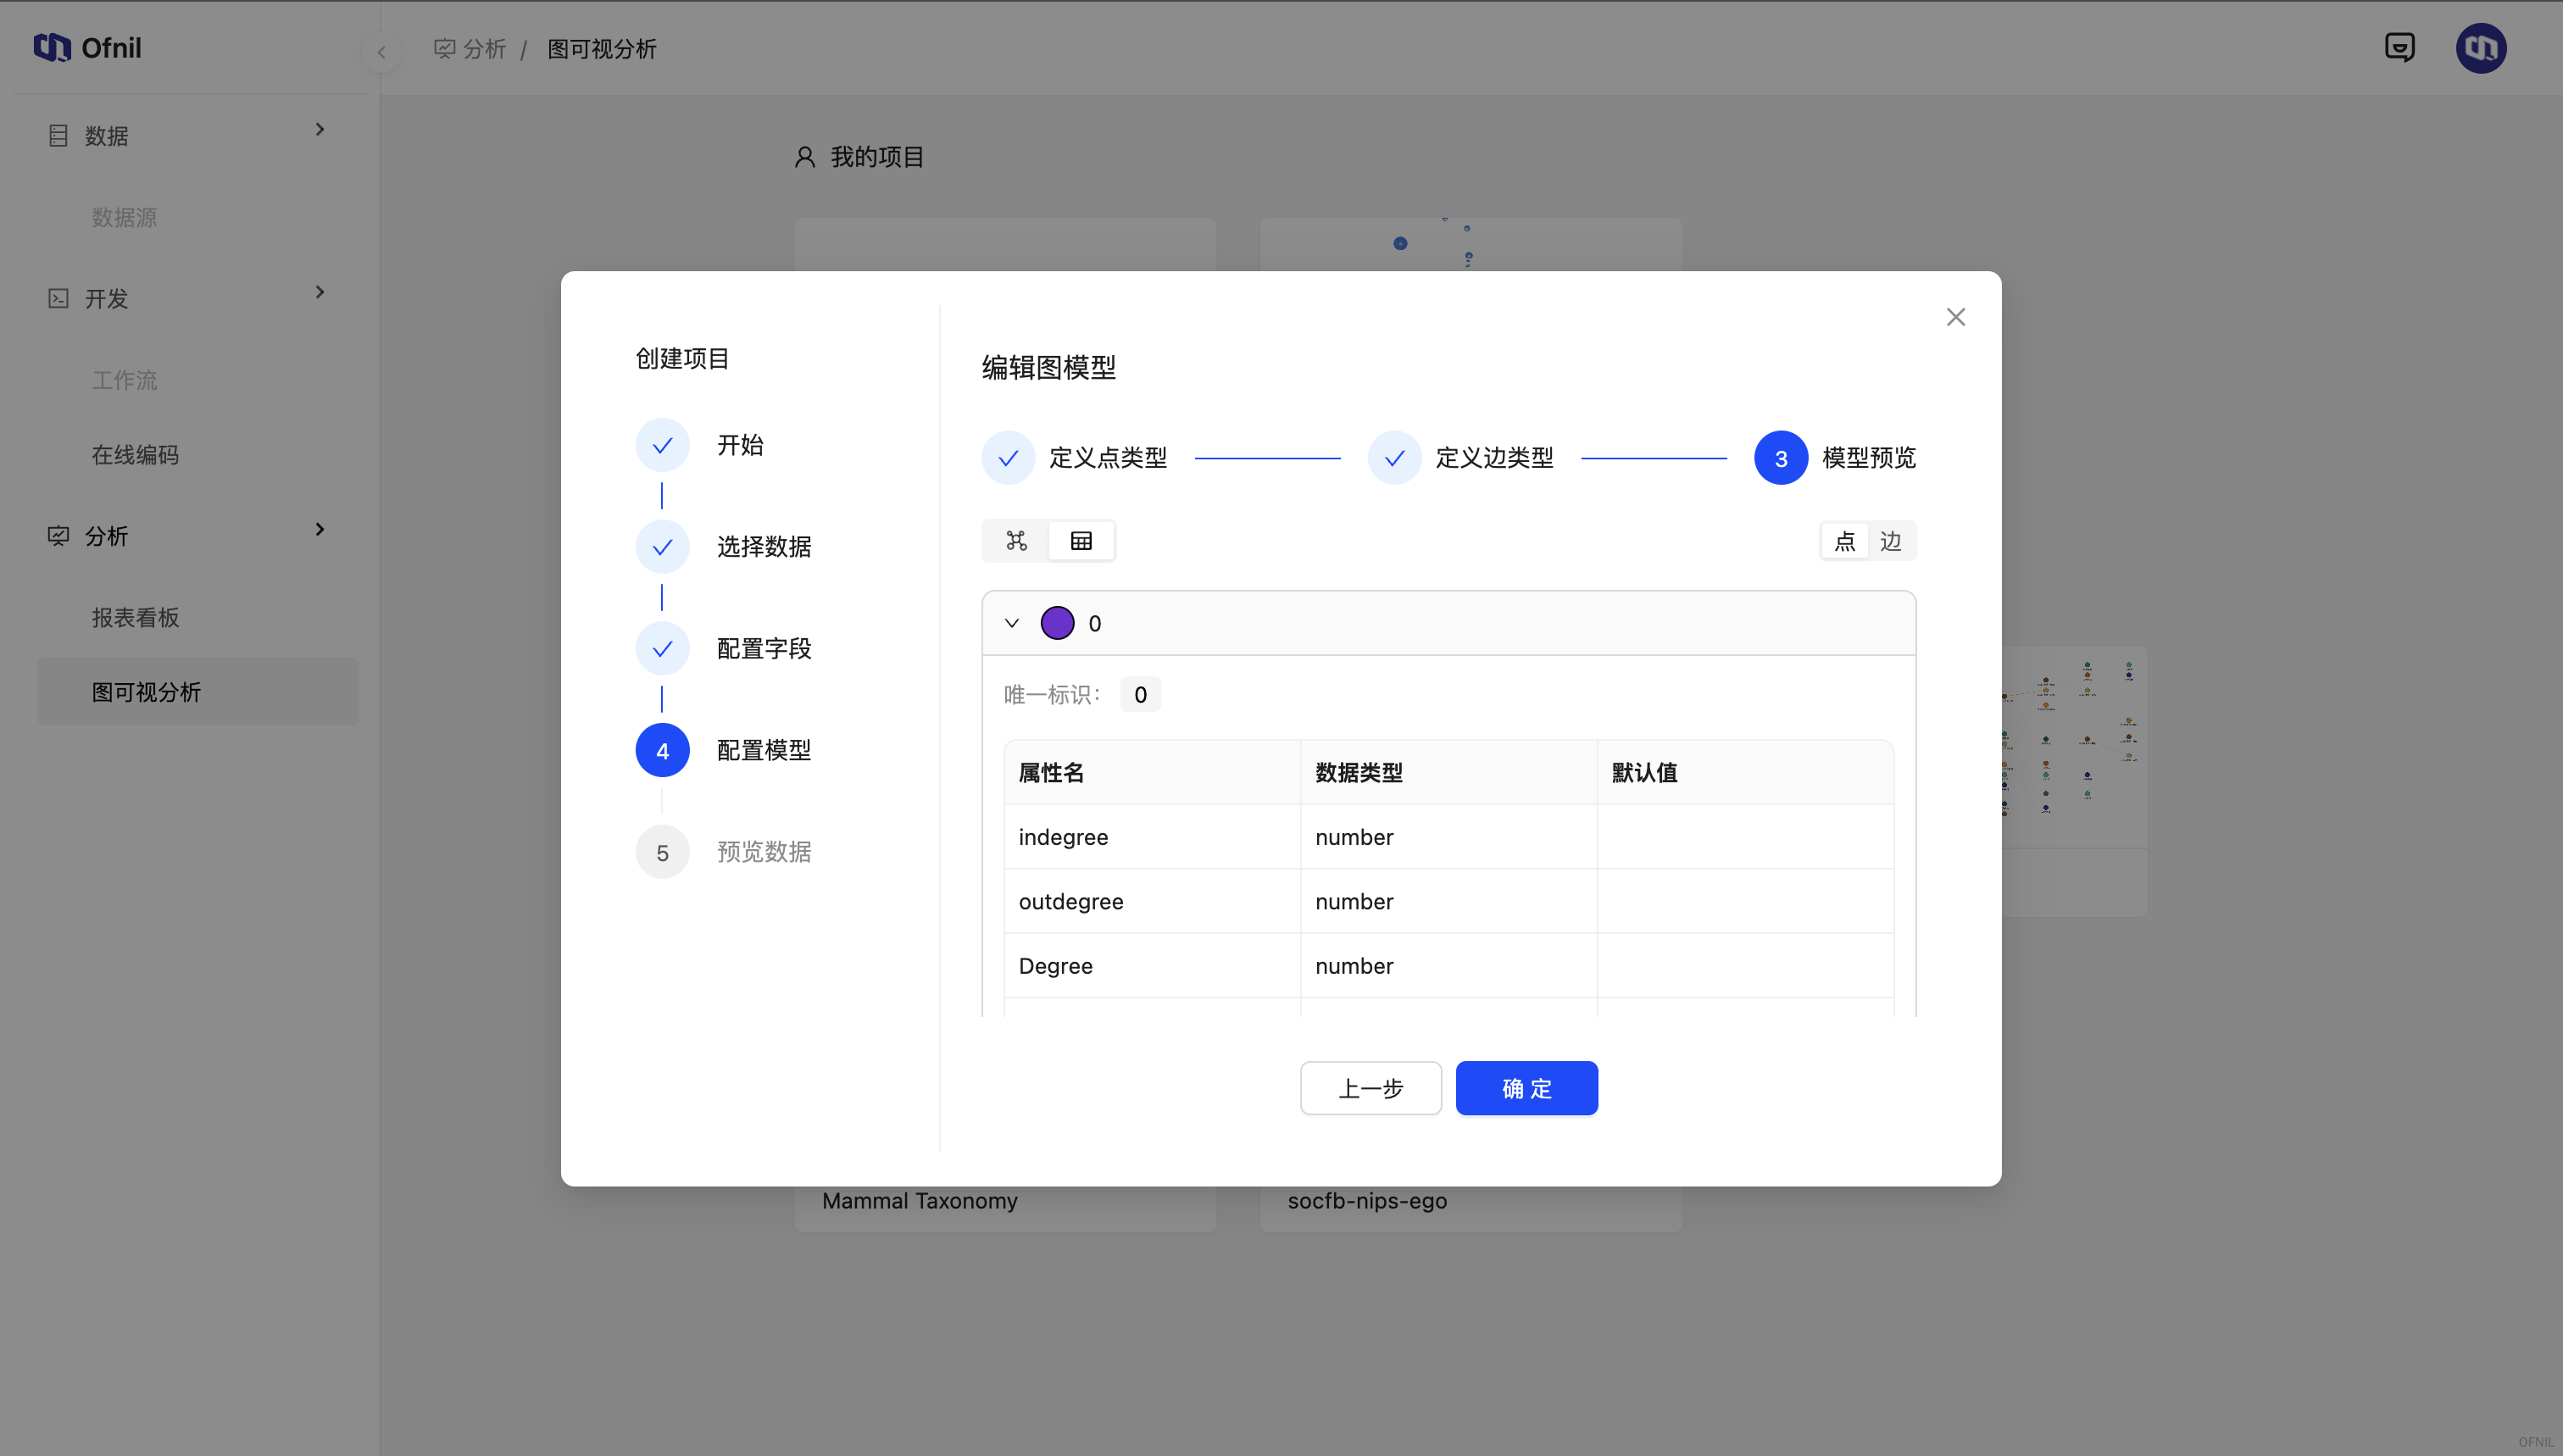Screen dimensions: 2563x1456
Task: Click the 定义边类型 step checkmark icon
Action: (x=1394, y=458)
